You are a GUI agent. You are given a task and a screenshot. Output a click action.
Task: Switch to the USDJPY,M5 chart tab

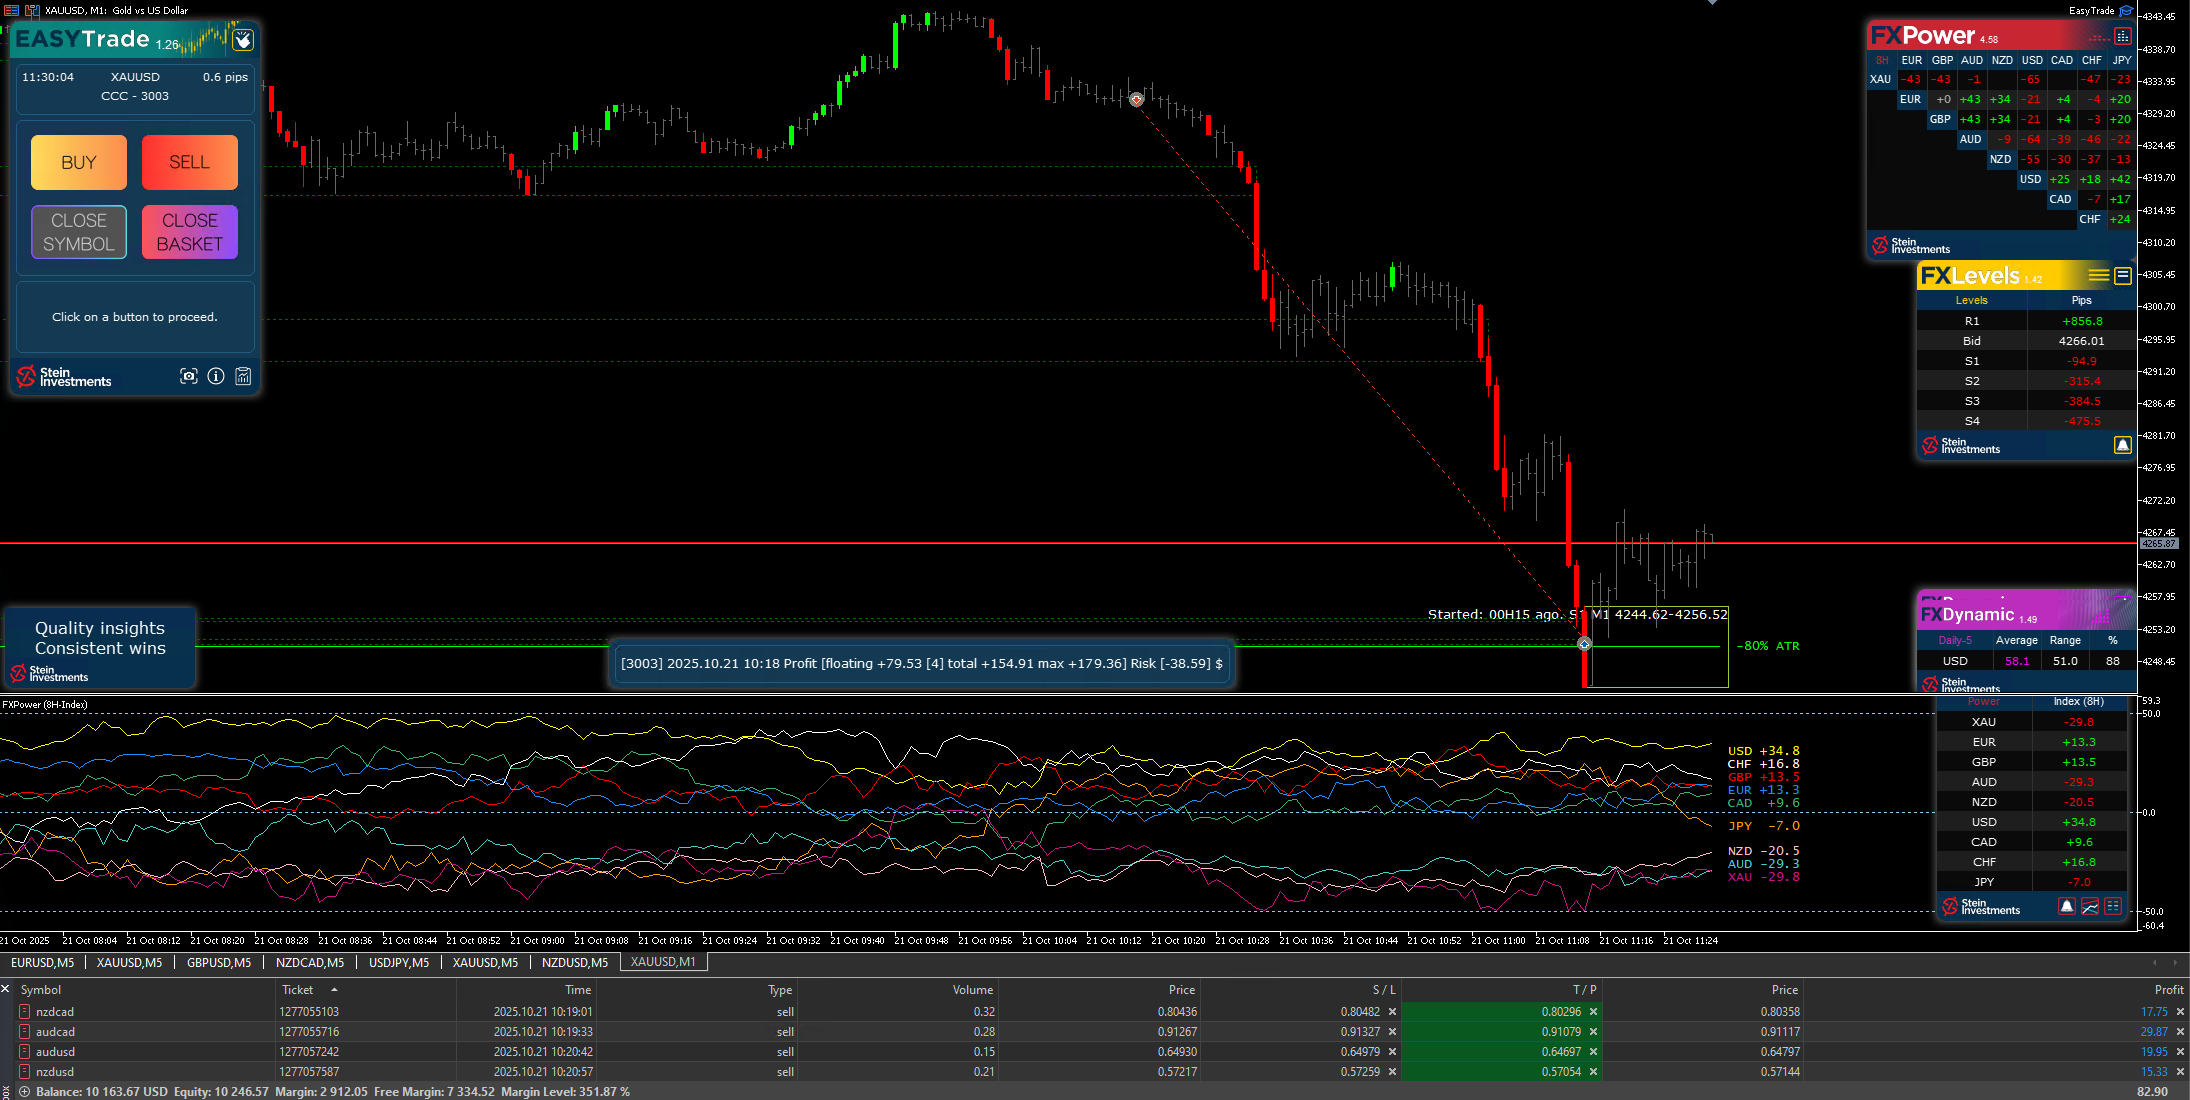click(399, 962)
